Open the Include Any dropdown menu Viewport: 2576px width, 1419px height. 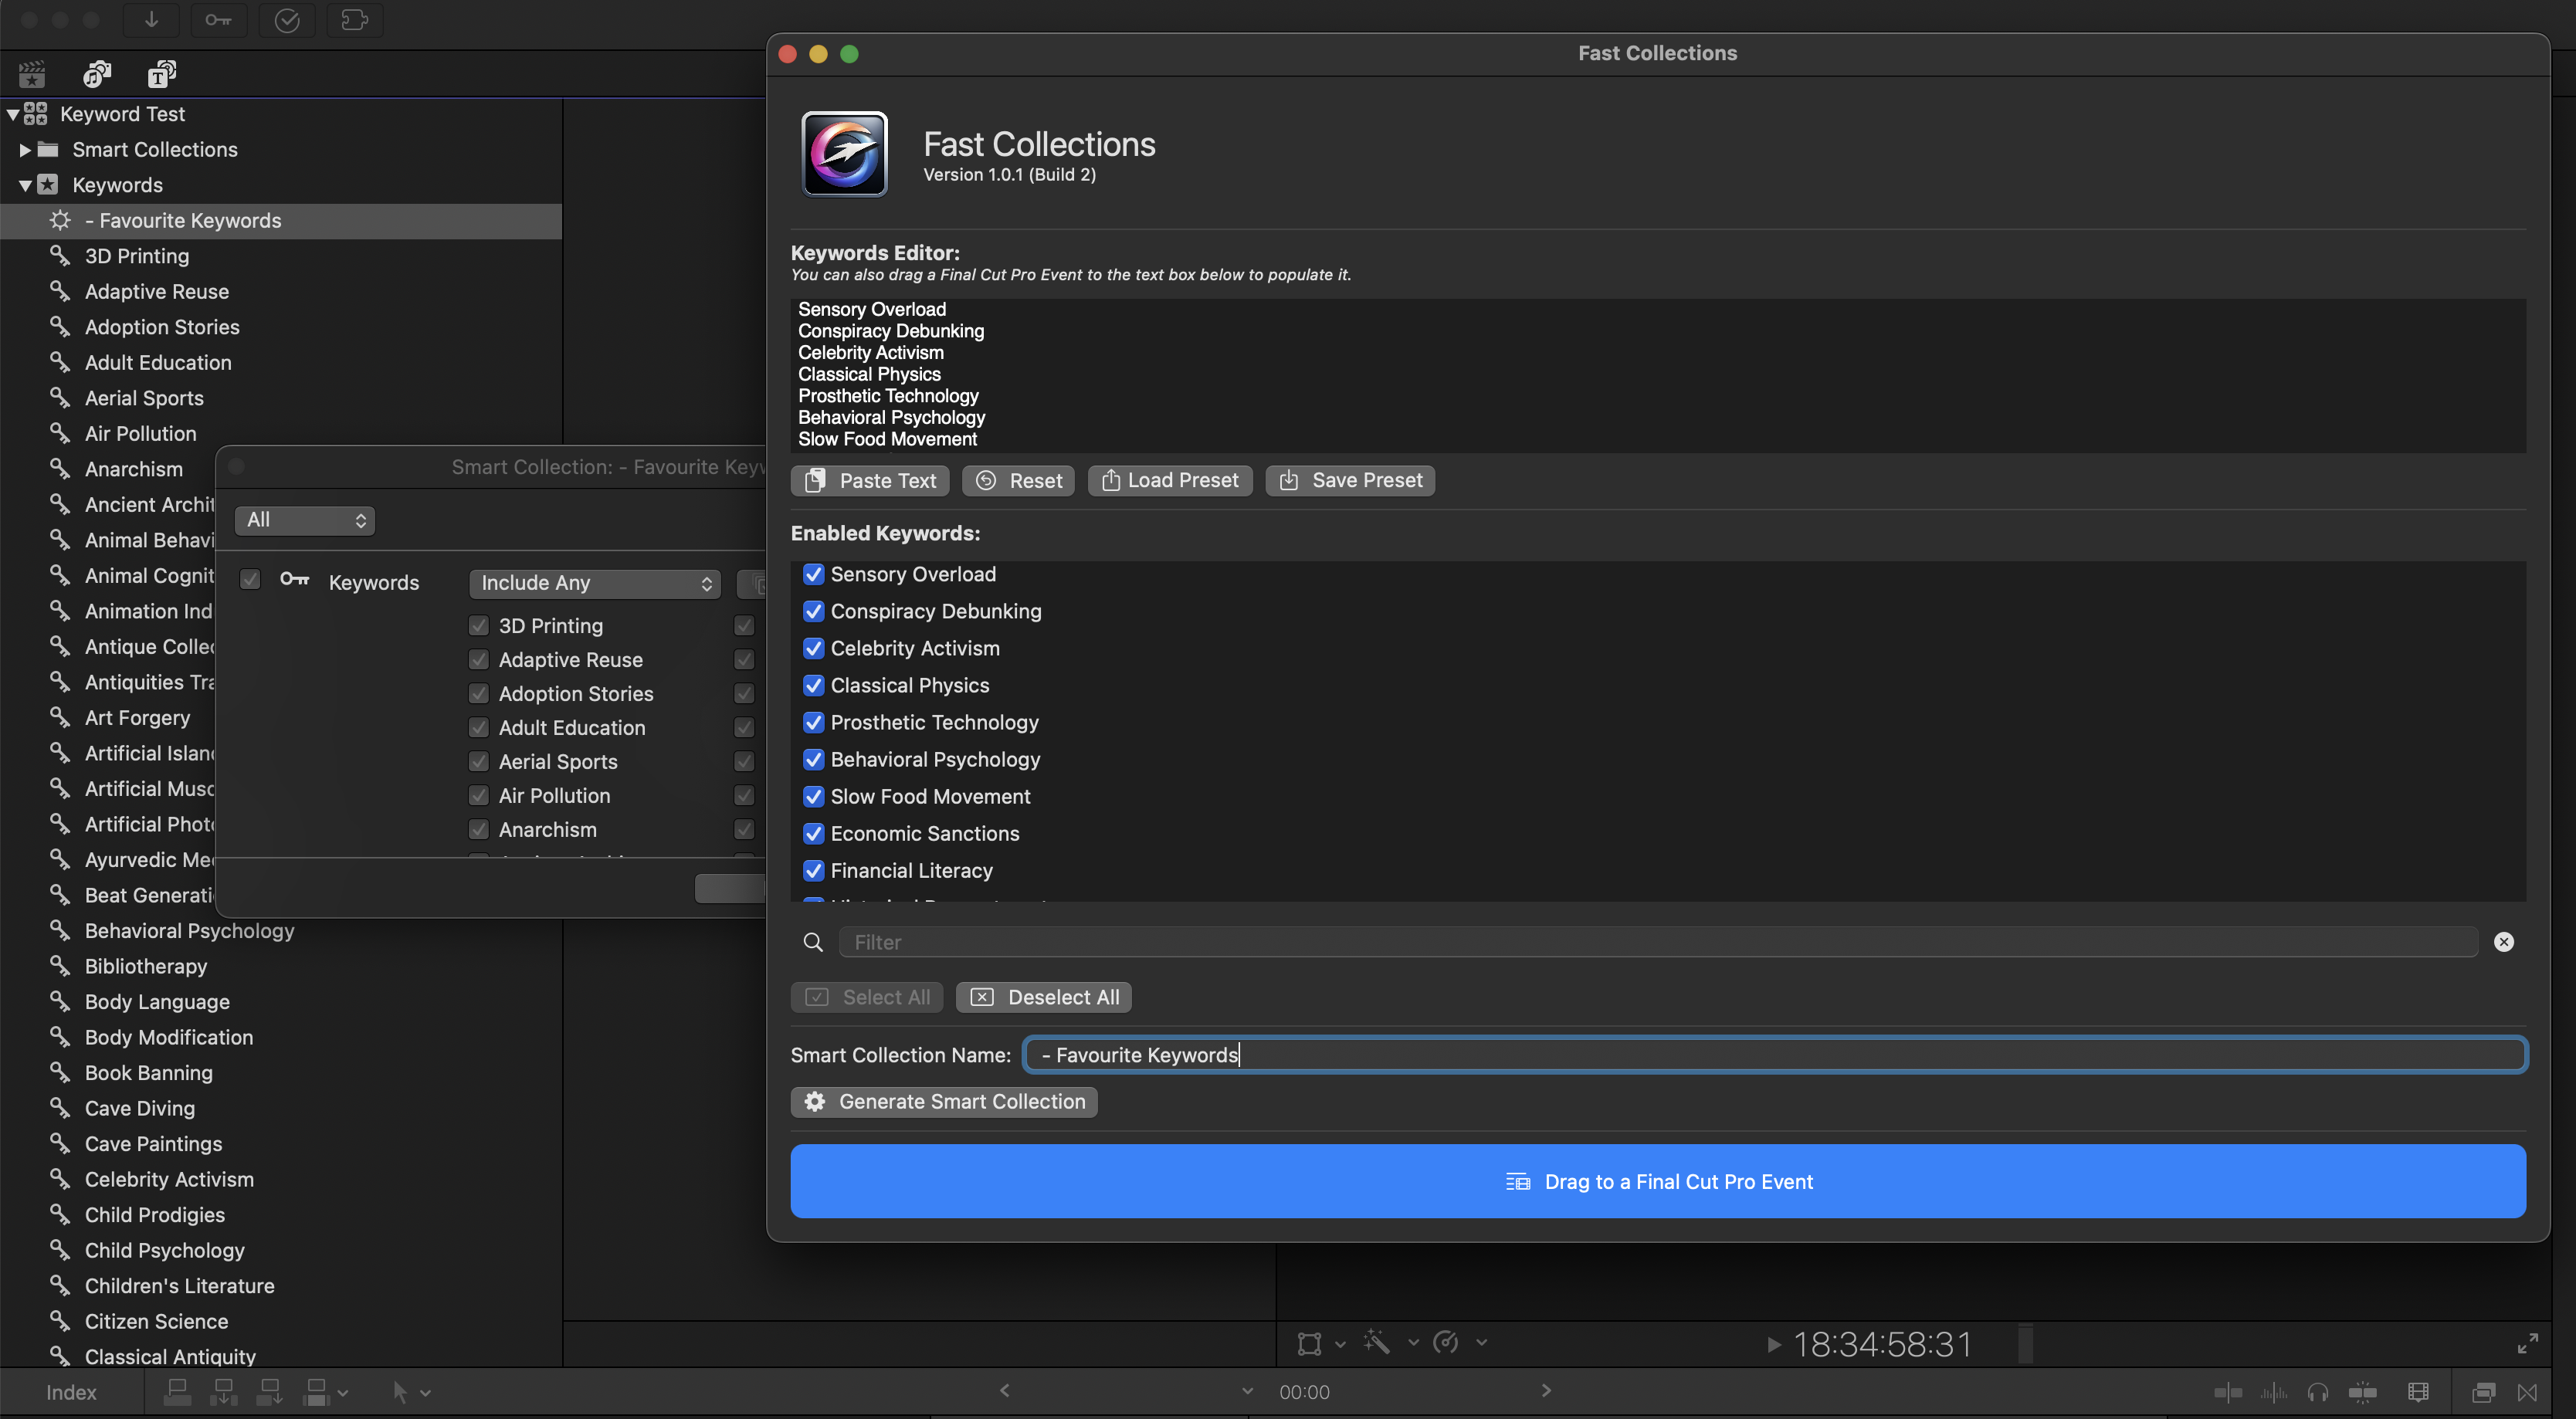pyautogui.click(x=594, y=582)
